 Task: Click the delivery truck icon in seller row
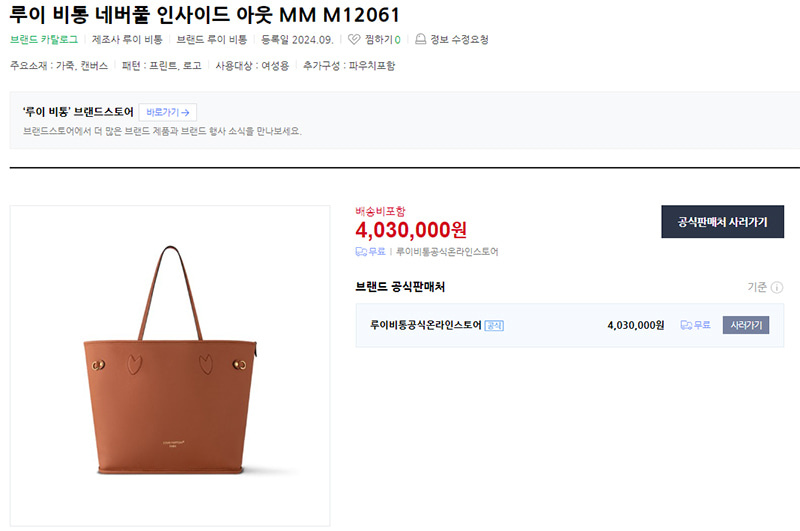(x=686, y=325)
